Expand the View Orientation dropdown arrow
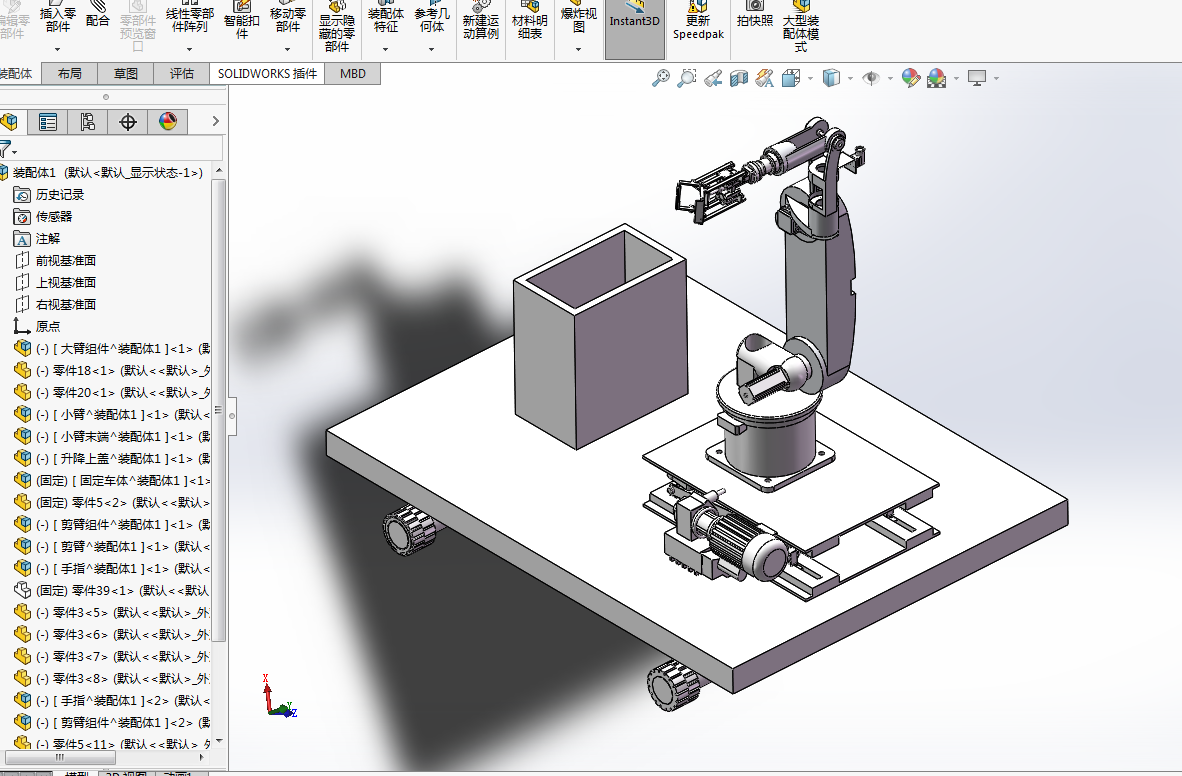The image size is (1182, 776). point(810,78)
